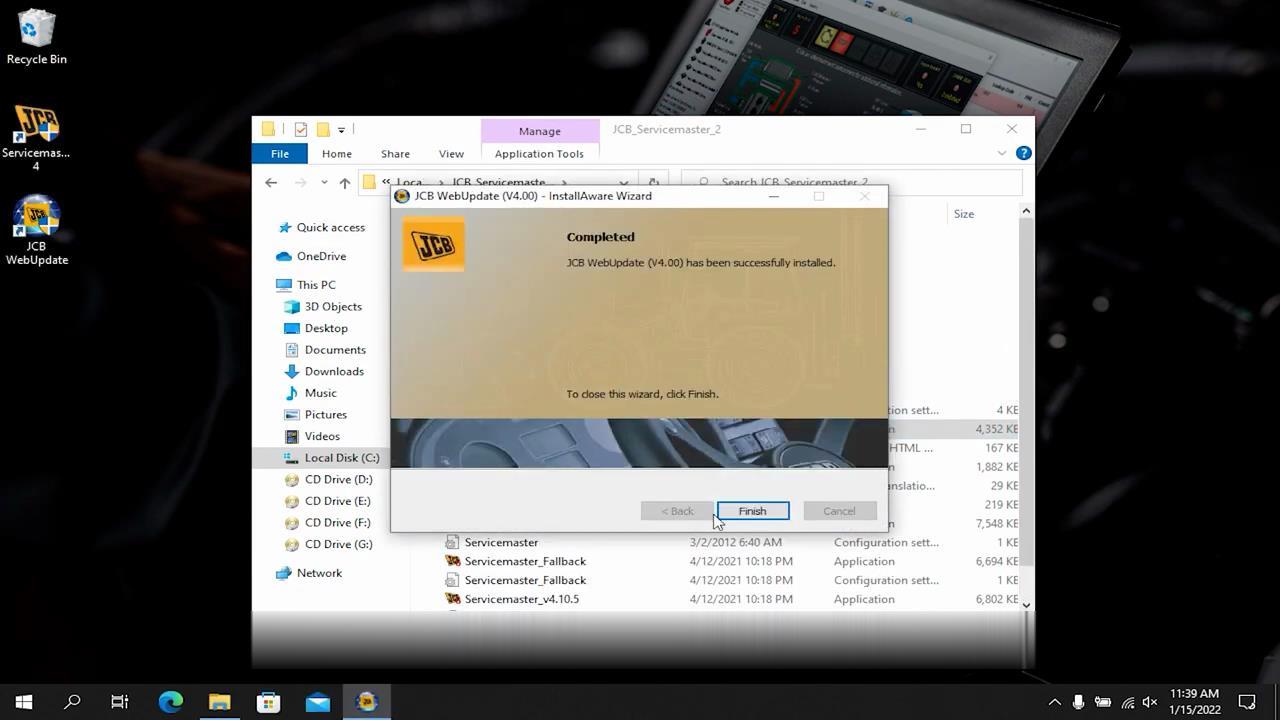Click the Properties quick access toolbar icon
Viewport: 1280px width, 720px height.
[300, 129]
